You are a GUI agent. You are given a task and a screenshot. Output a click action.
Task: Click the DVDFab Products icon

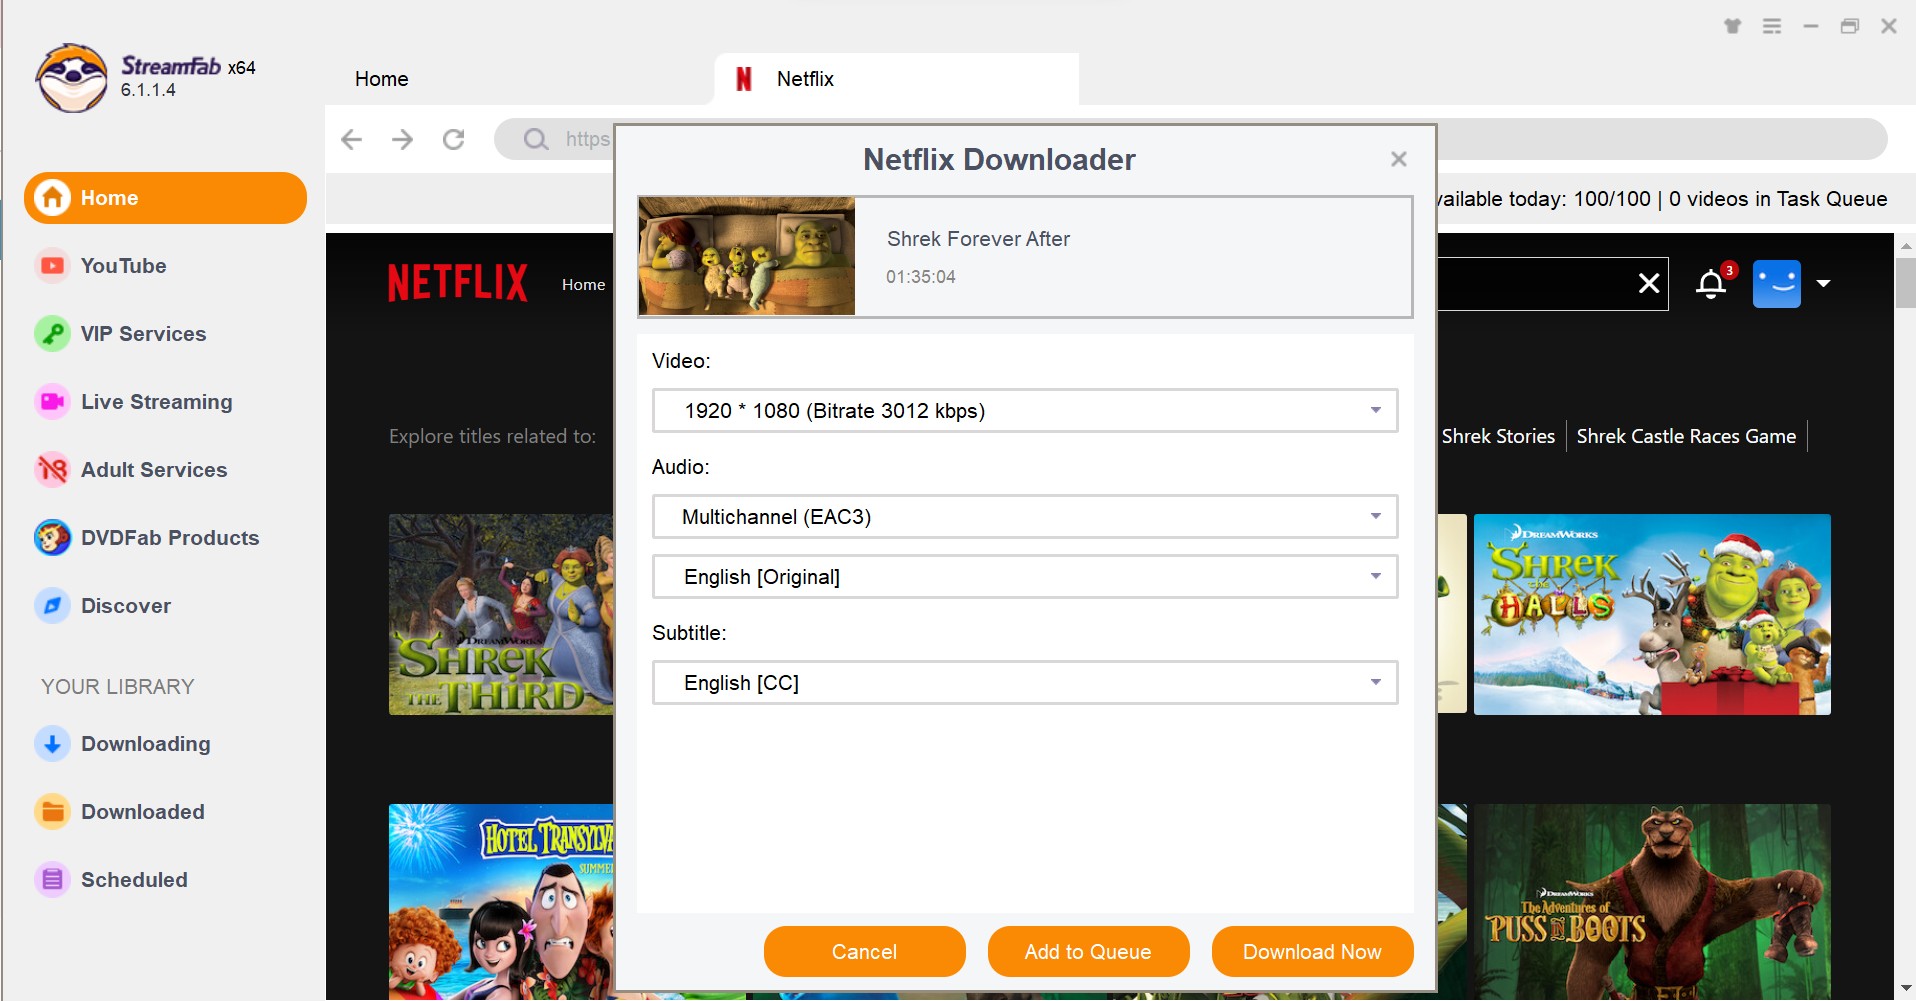[x=52, y=538]
